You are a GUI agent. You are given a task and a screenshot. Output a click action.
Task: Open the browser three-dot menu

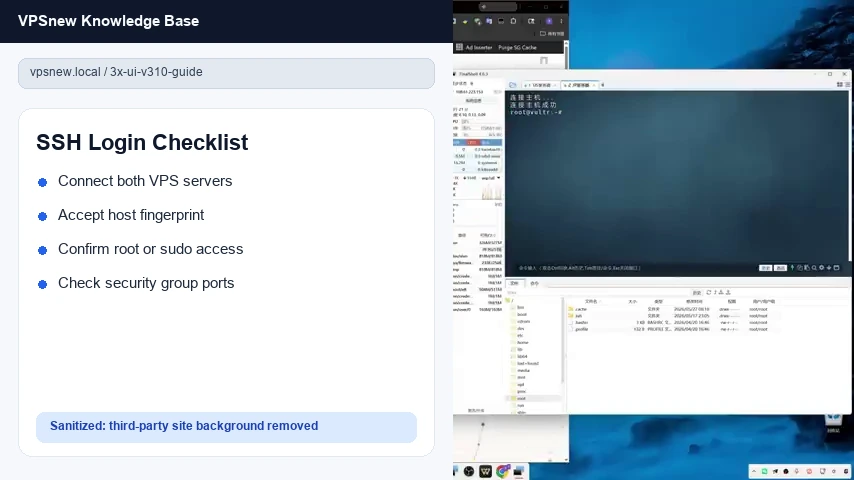coord(562,21)
